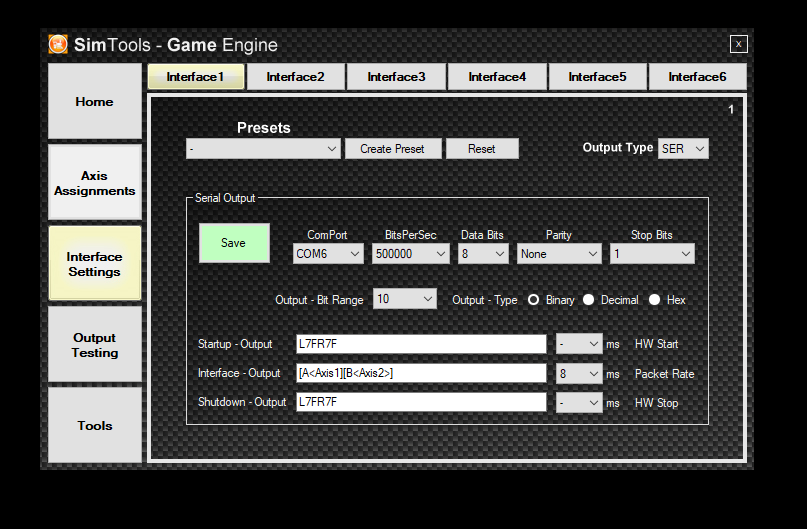The height and width of the screenshot is (529, 807).
Task: Click the Interface Output text field
Action: [421, 373]
